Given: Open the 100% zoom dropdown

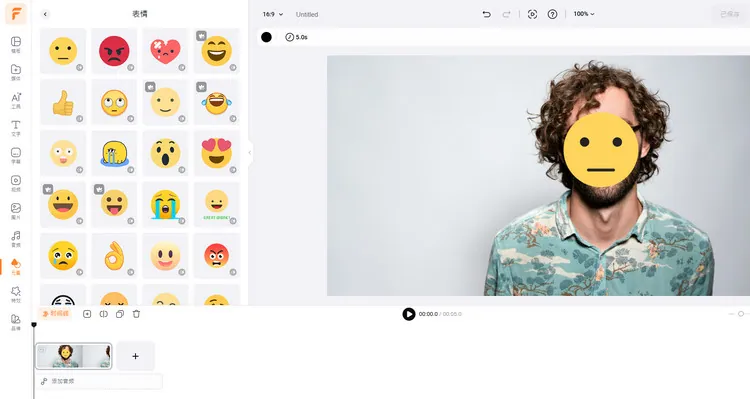Looking at the screenshot, I should point(584,14).
